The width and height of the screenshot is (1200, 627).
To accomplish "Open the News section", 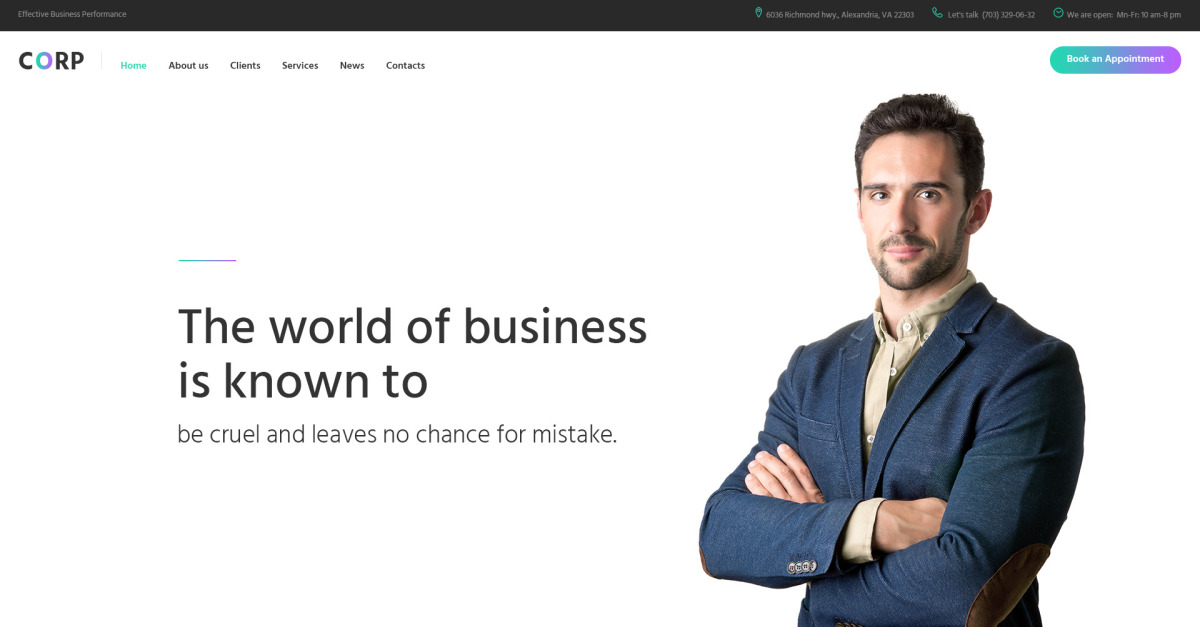I will [x=352, y=66].
